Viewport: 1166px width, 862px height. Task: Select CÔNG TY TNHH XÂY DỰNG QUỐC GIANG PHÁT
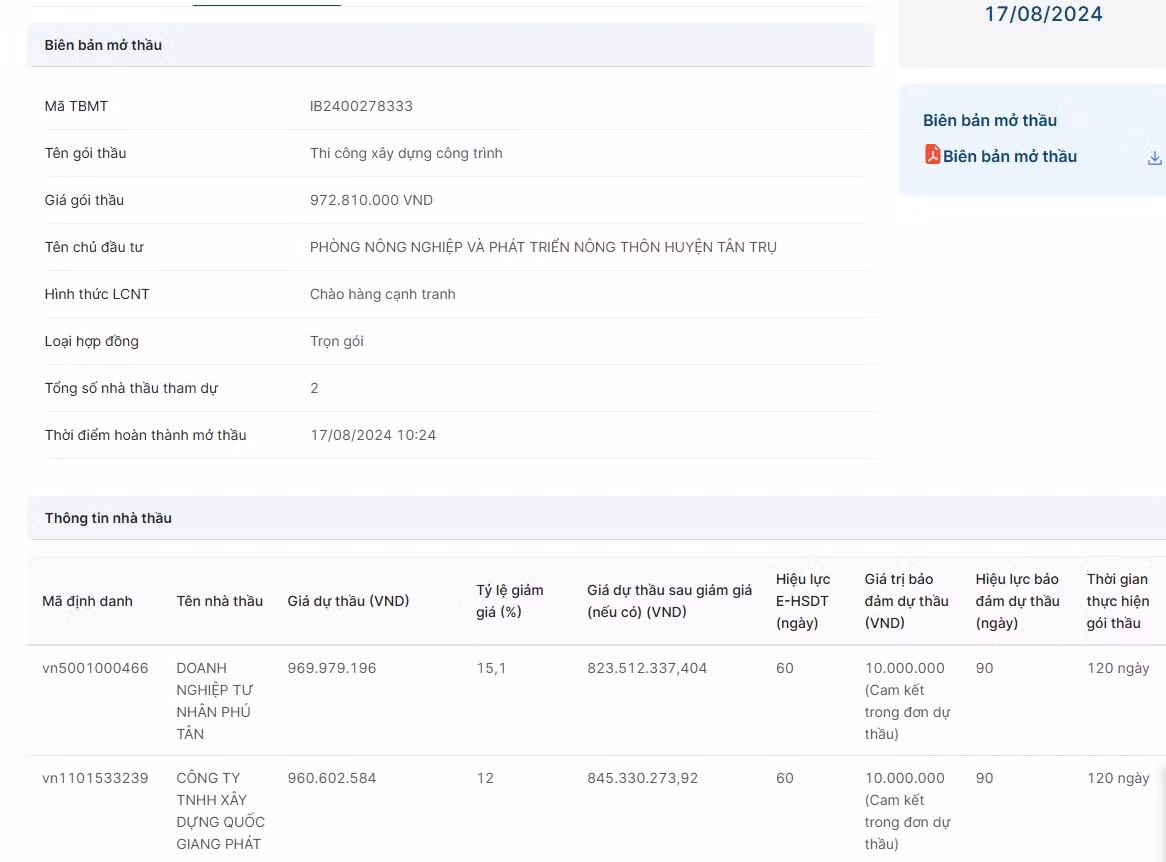(220, 810)
